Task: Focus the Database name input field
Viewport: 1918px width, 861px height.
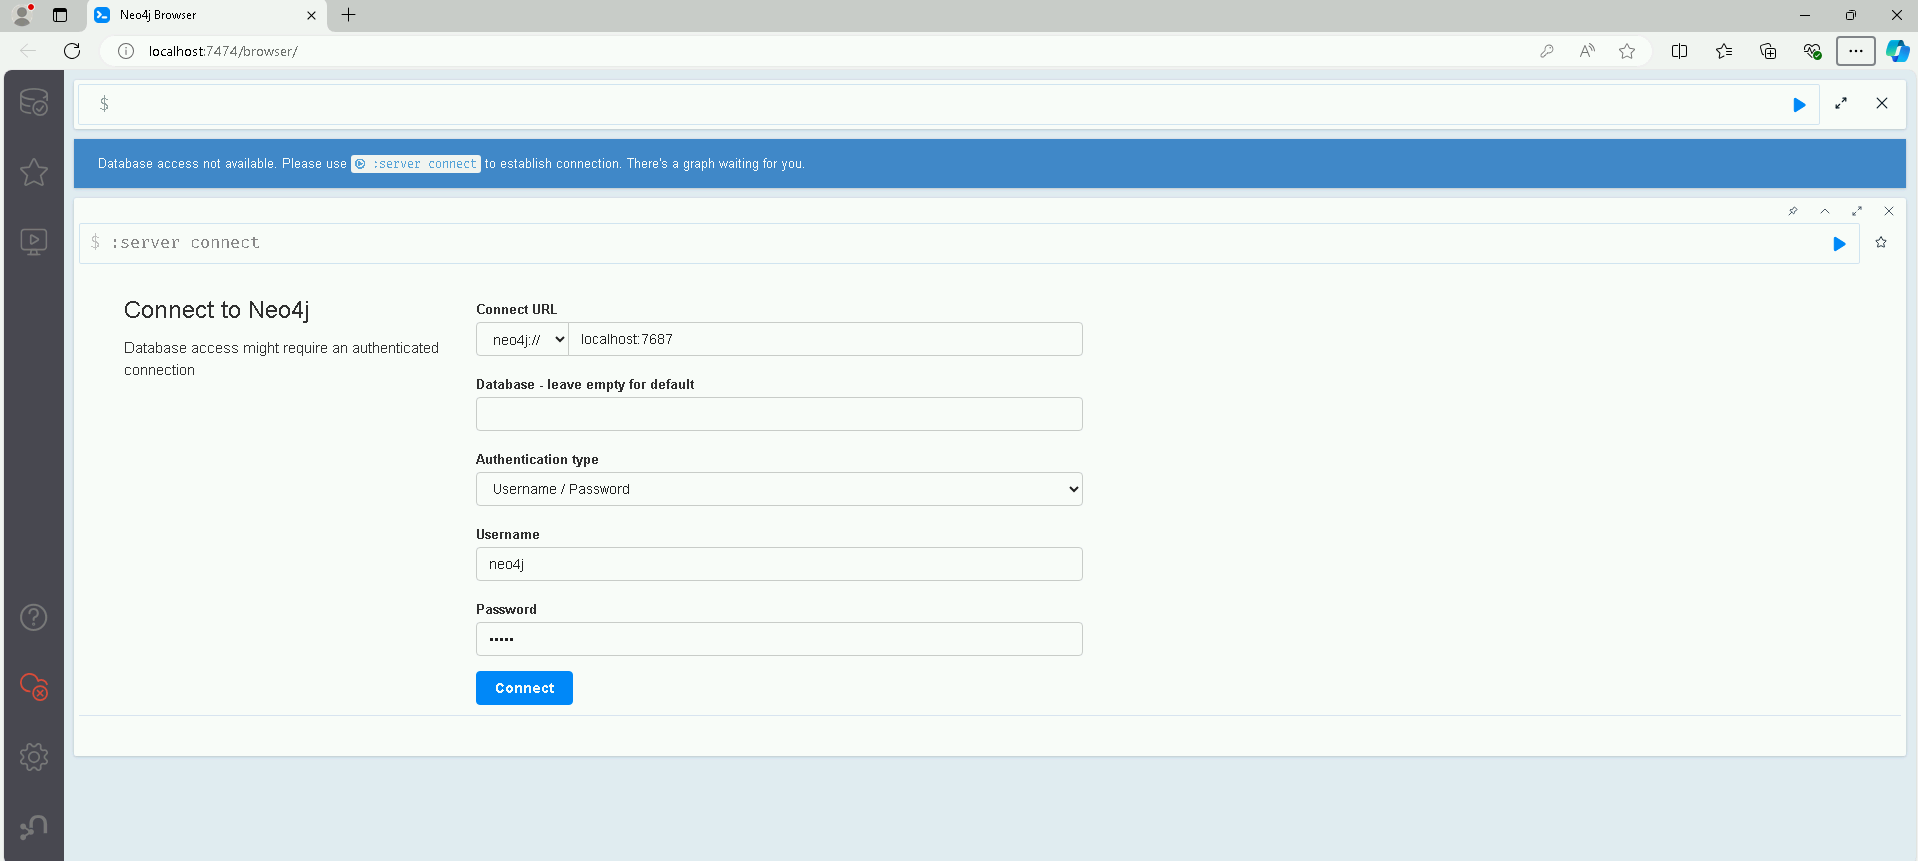Action: [779, 414]
